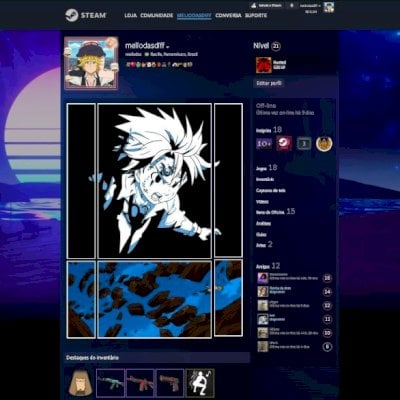400x400 pixels.
Task: Open the LOJA store menu
Action: tap(130, 16)
